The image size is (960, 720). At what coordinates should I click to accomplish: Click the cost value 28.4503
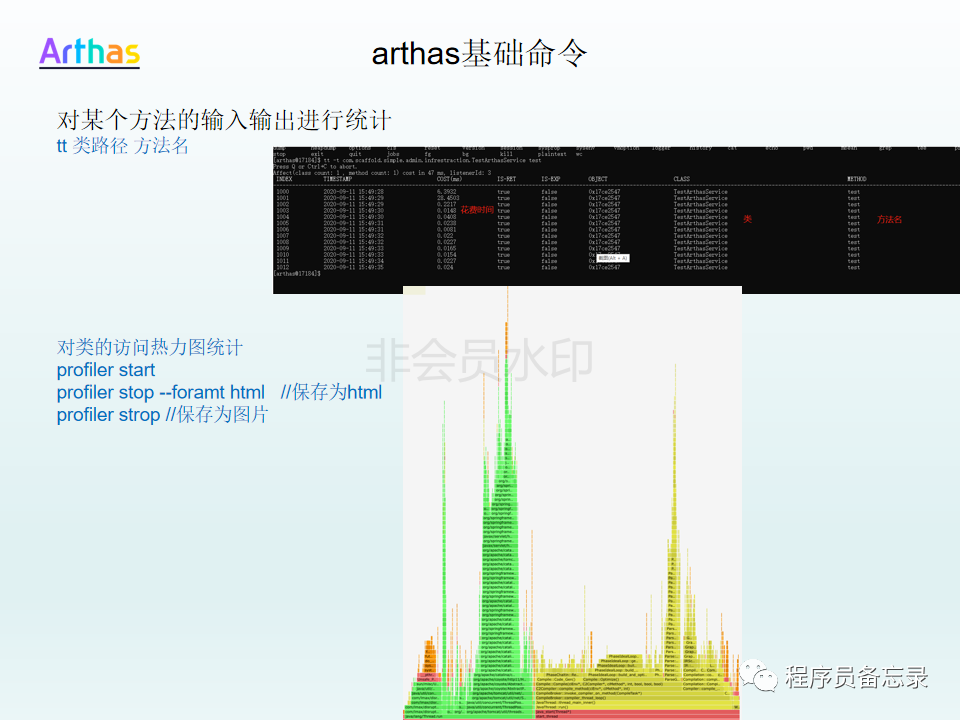pos(448,198)
